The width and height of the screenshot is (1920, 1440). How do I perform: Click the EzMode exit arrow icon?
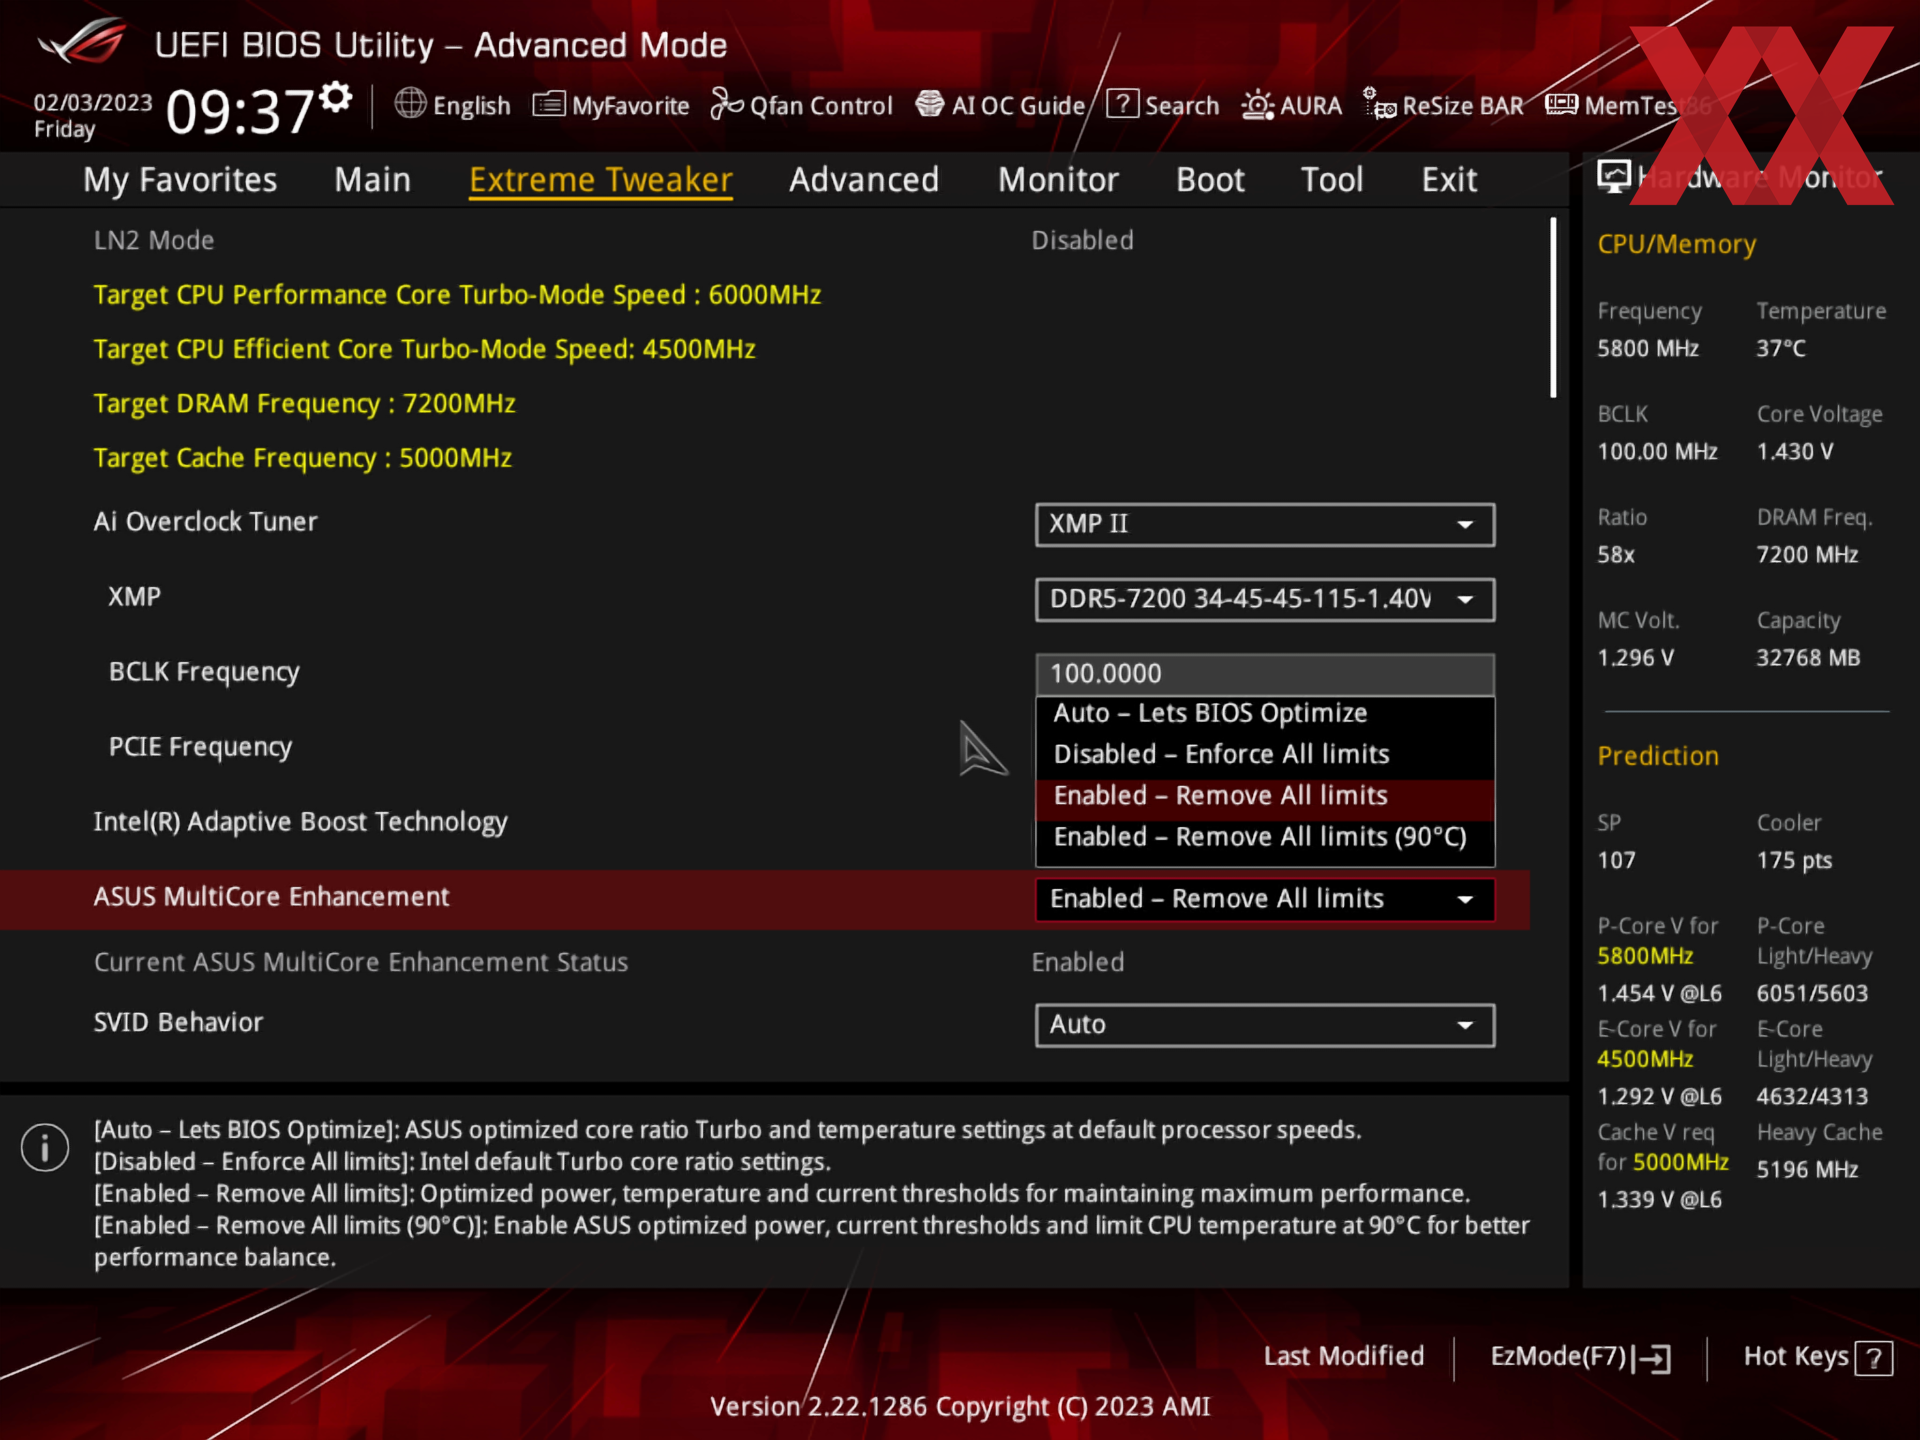[1652, 1358]
